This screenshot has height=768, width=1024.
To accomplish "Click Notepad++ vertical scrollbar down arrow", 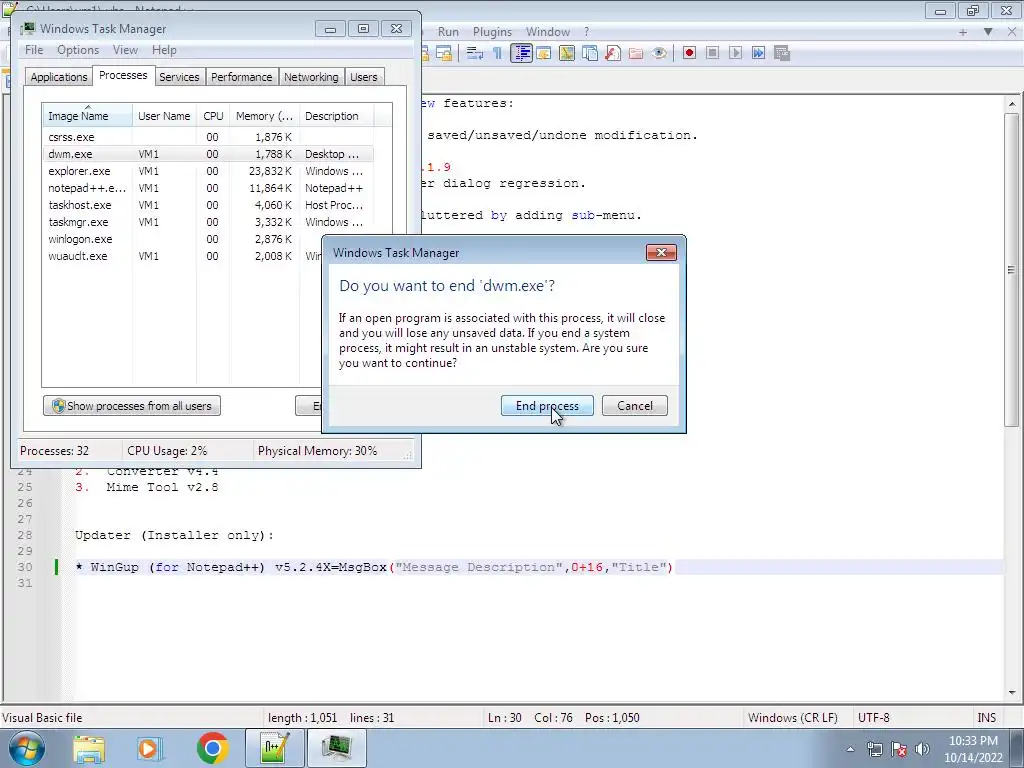I will pos(1012,692).
